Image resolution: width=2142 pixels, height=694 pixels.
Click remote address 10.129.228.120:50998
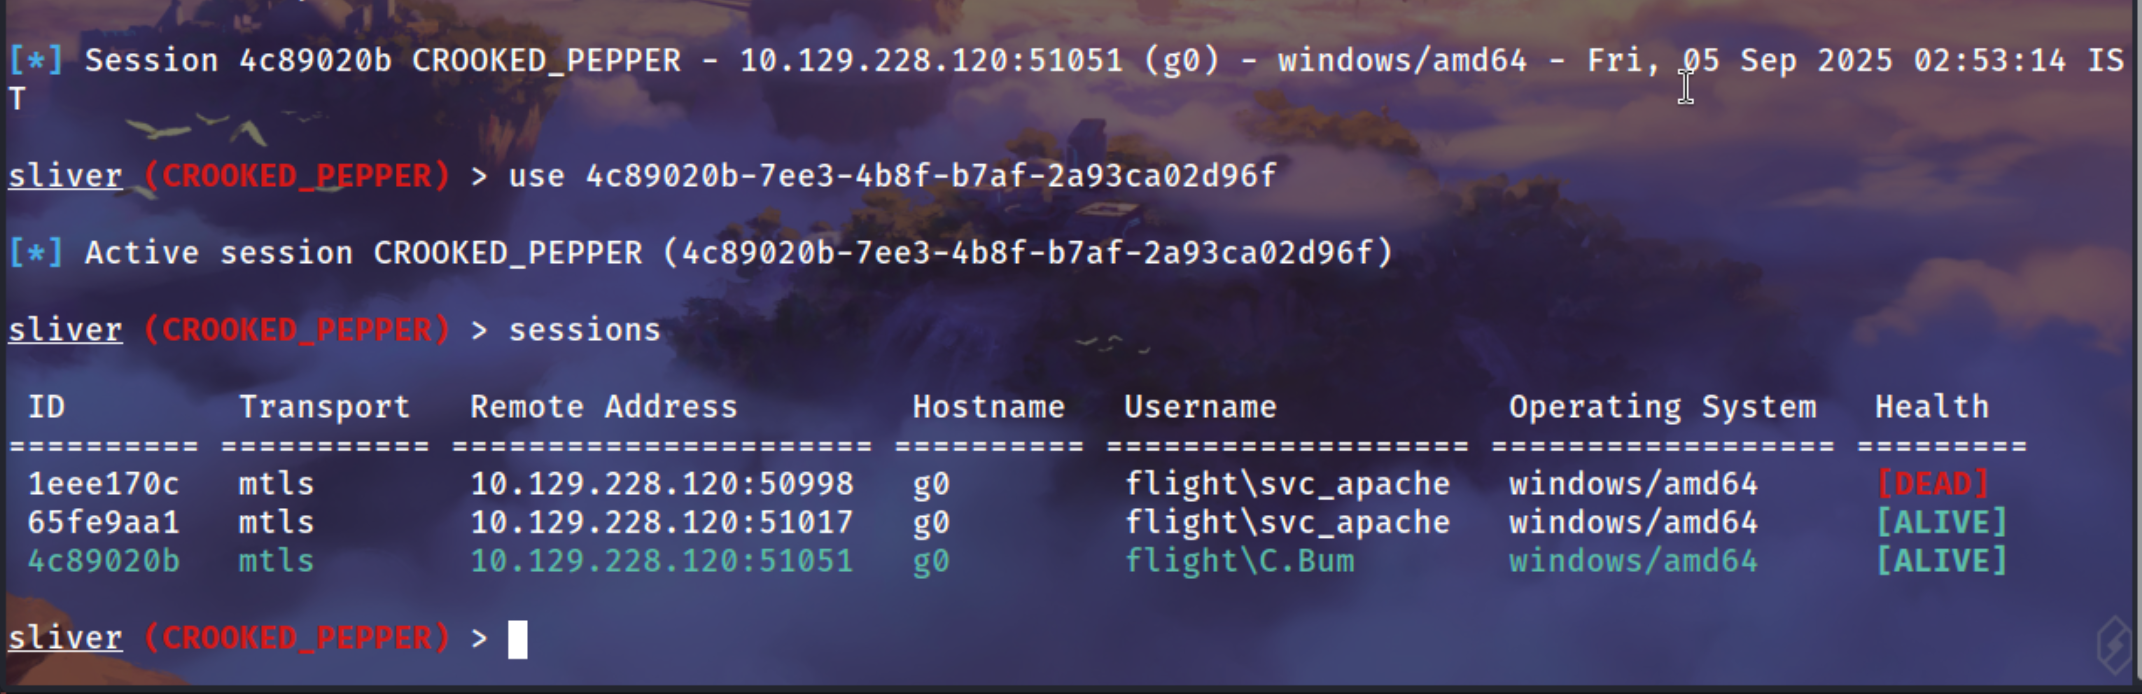pos(662,484)
